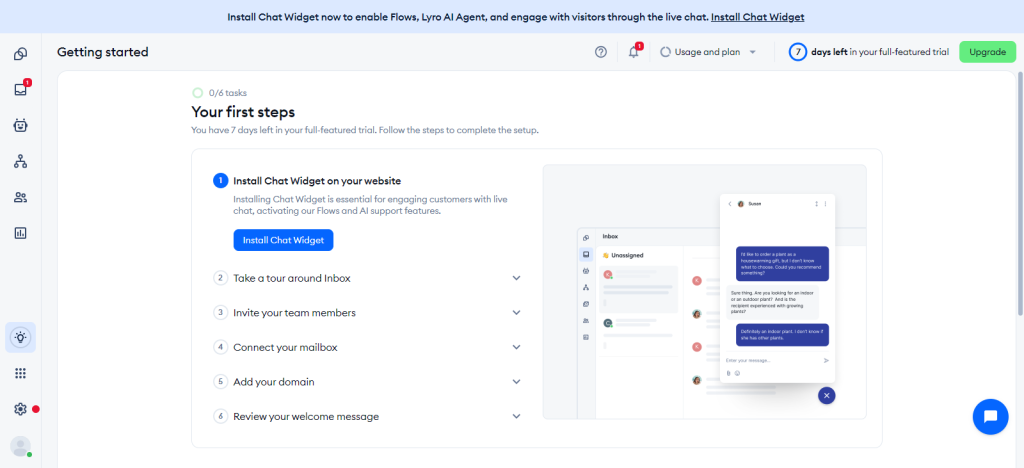The height and width of the screenshot is (468, 1024).
Task: Click the 7 days left trial counter
Action: (797, 52)
